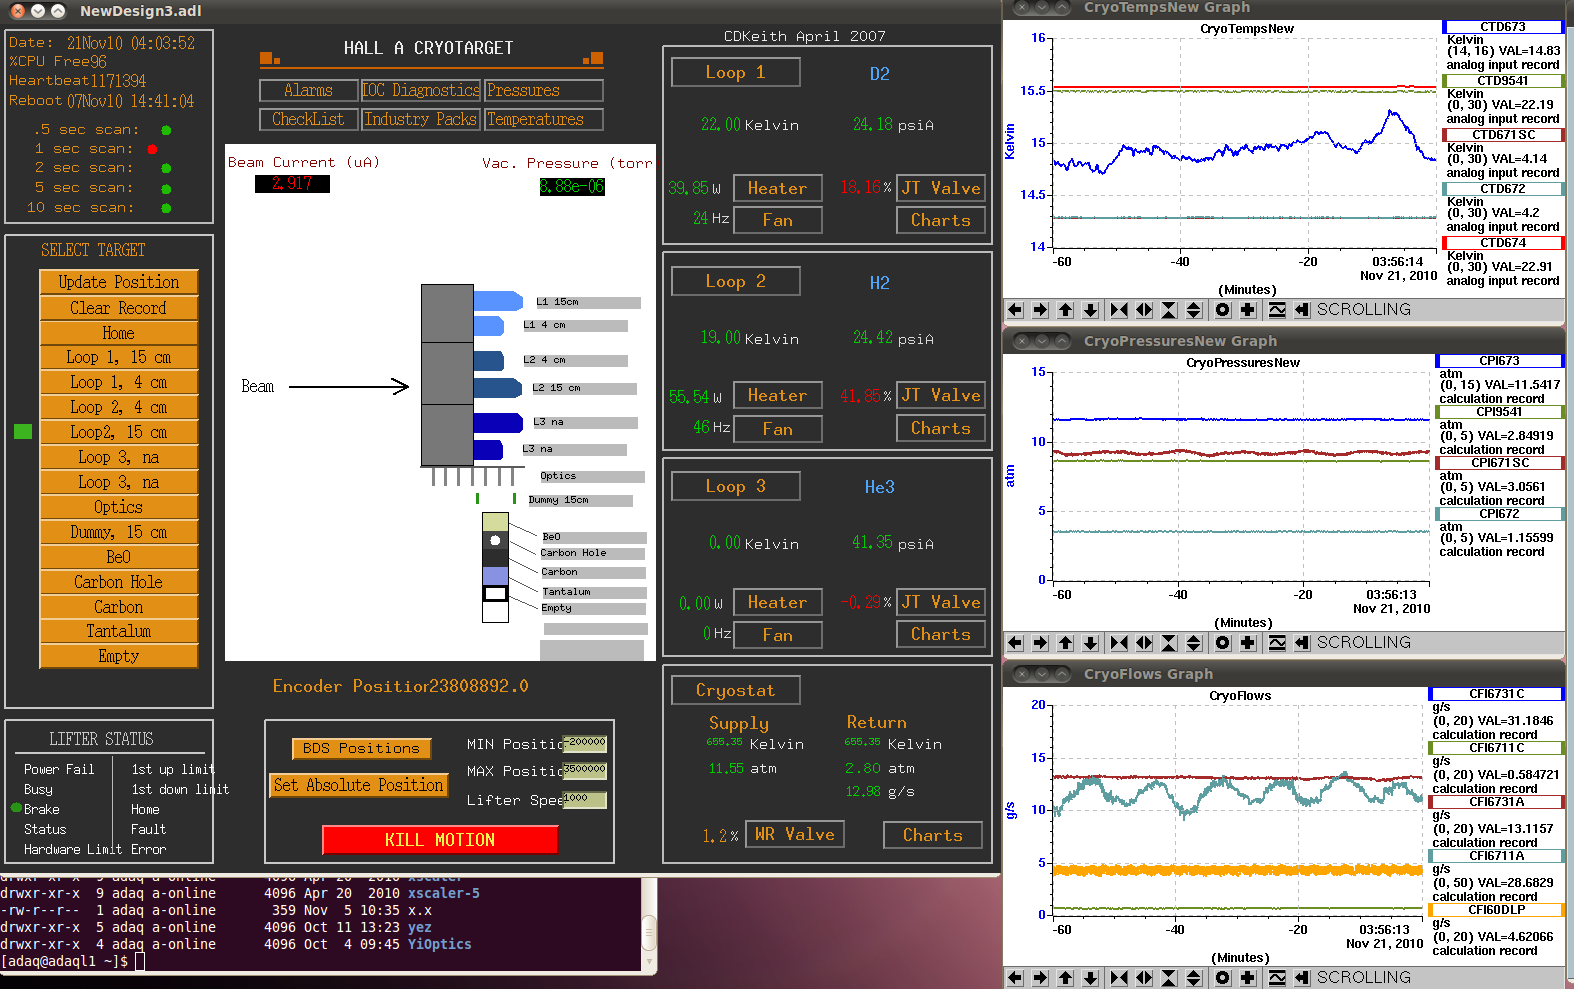The image size is (1574, 989).
Task: Open Loop 2 Charts
Action: tap(941, 429)
